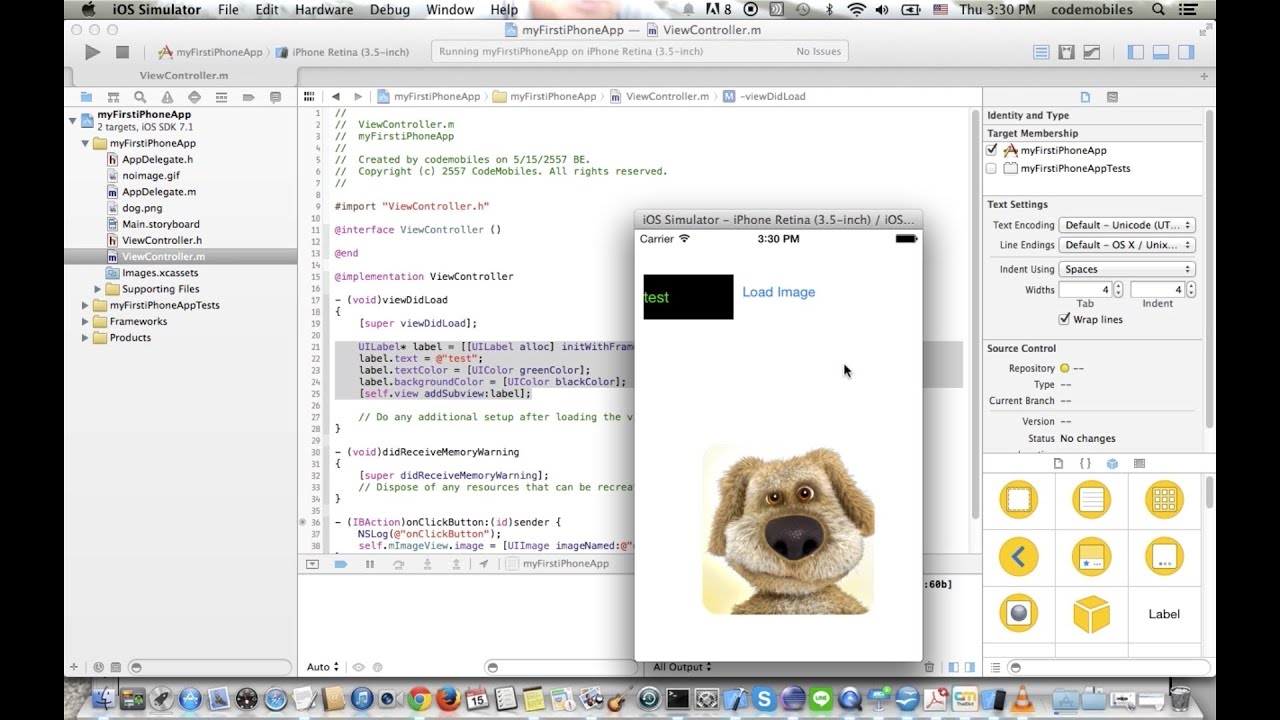Go forward in editor history
1280x720 pixels.
[358, 97]
